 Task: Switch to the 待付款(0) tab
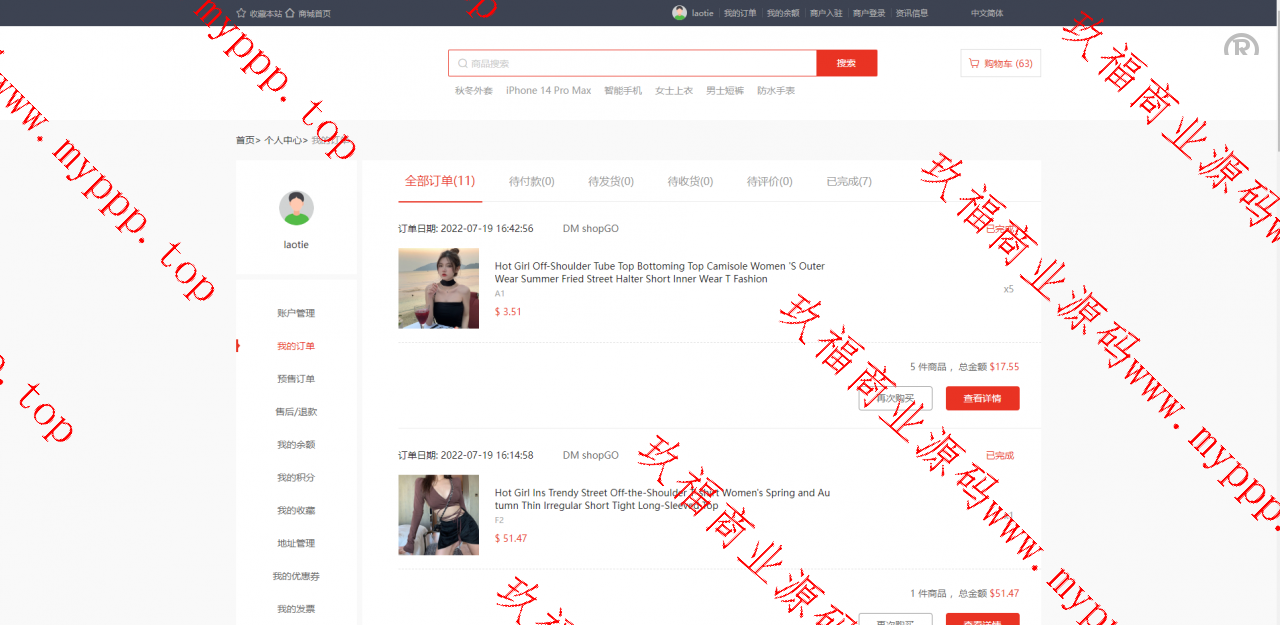click(531, 181)
